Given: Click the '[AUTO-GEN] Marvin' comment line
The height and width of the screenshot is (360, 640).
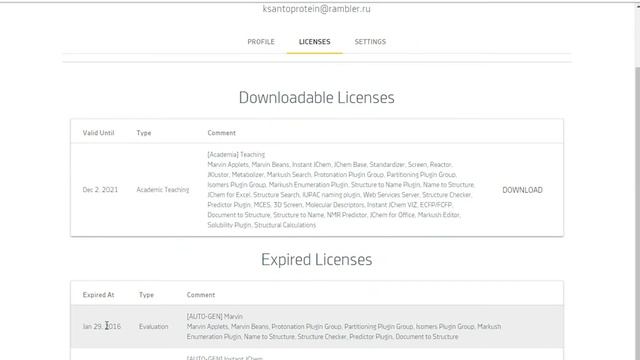Looking at the screenshot, I should click(214, 316).
